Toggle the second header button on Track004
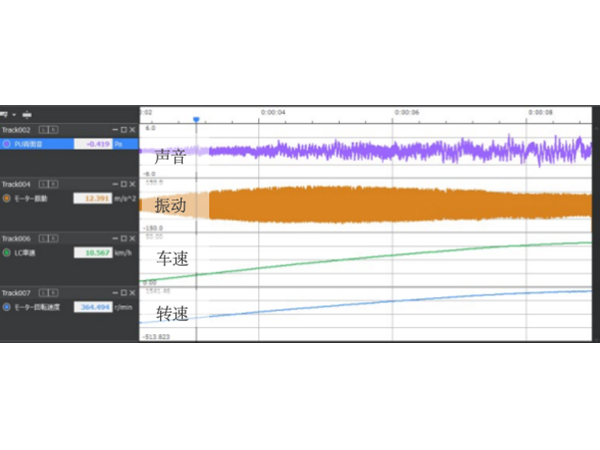The height and width of the screenshot is (450, 600). tap(52, 184)
